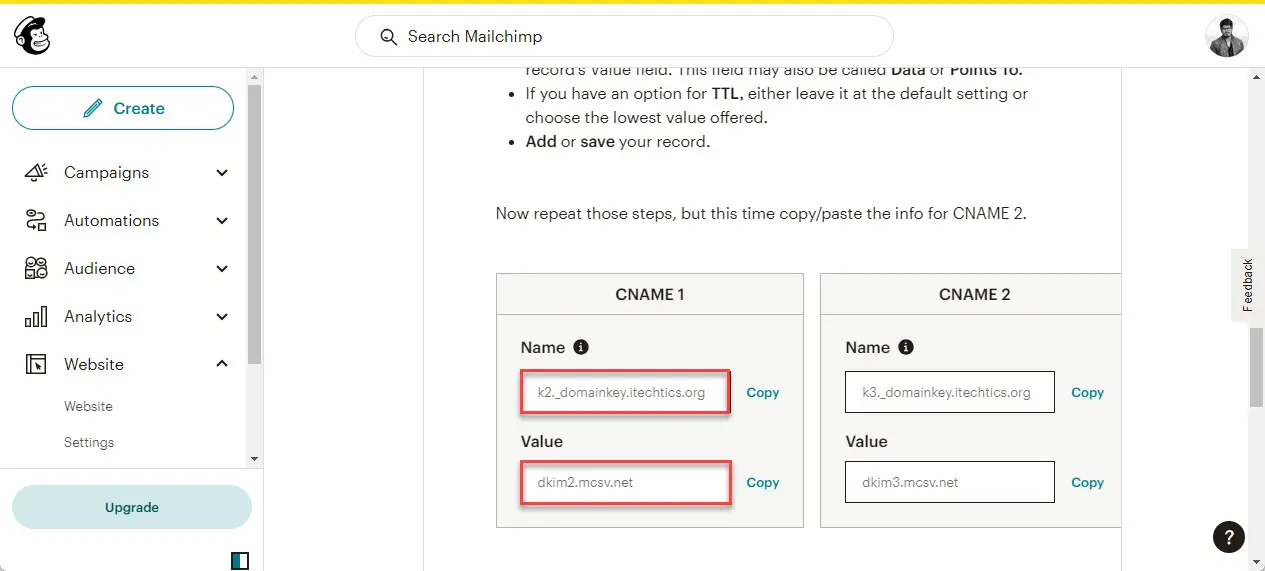Copy the CNAME 1 dkim2 Value

coord(762,483)
